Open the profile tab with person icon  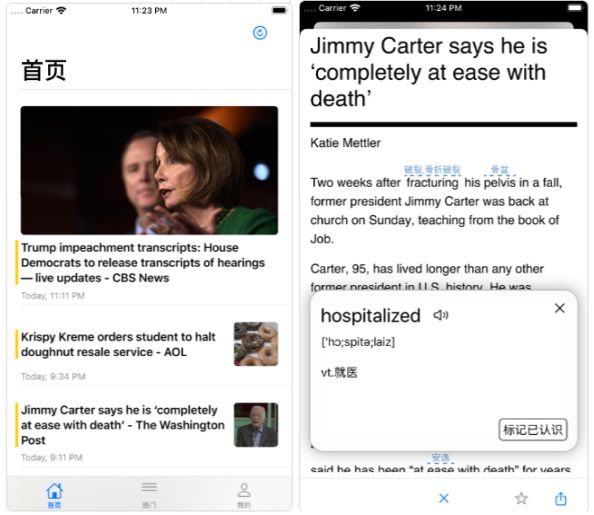point(244,495)
